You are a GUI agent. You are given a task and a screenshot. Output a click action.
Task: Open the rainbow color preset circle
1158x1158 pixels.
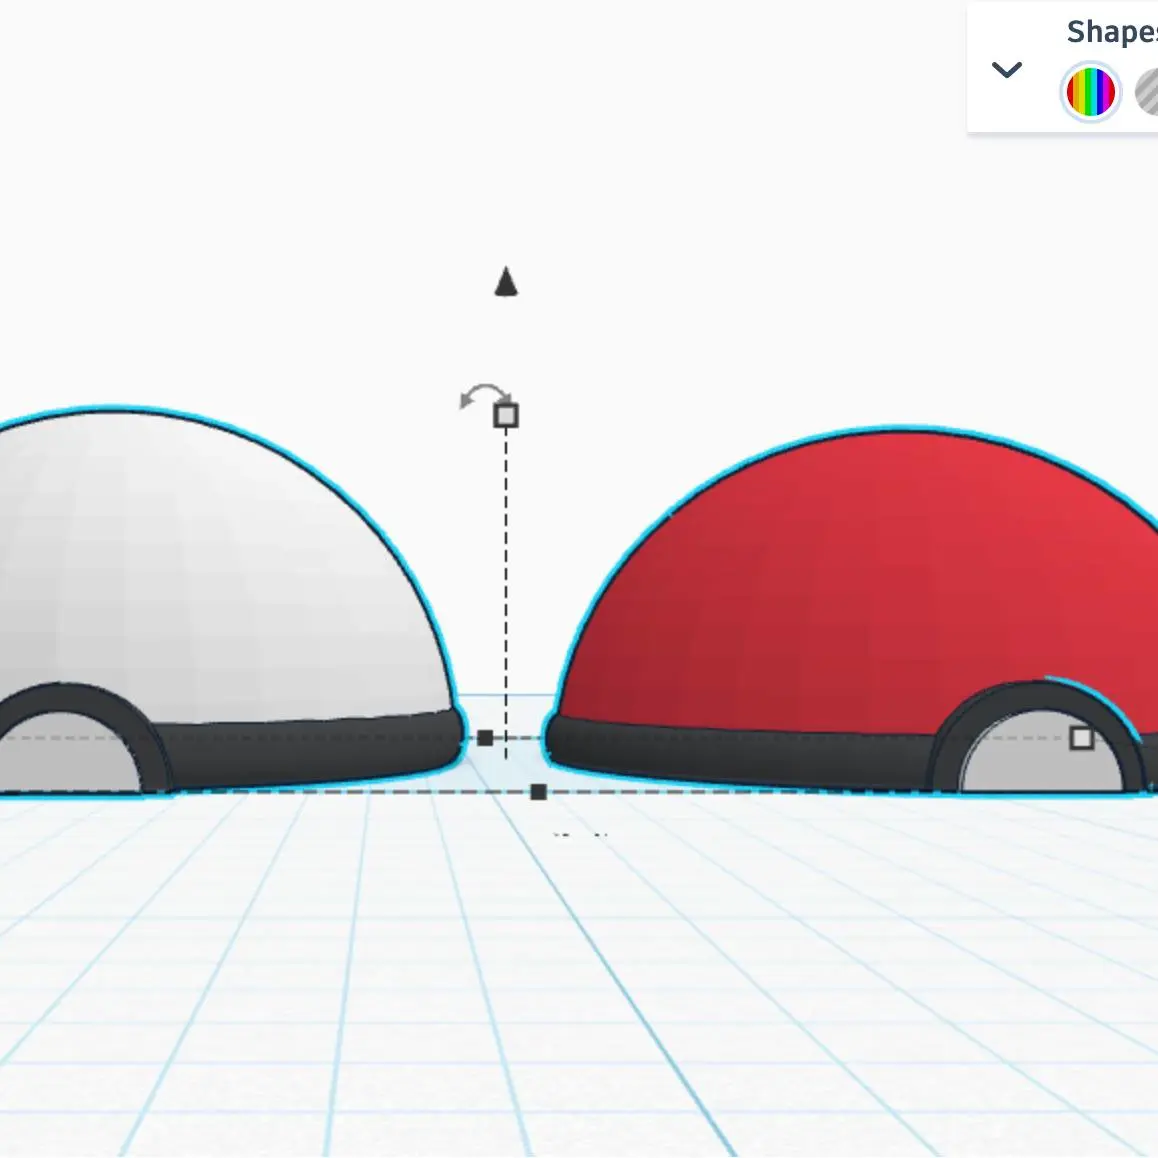(x=1090, y=91)
